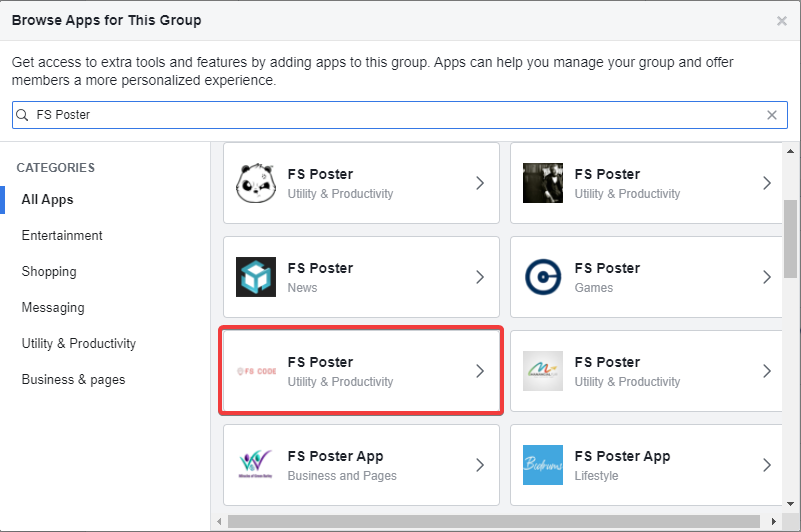This screenshot has height=532, width=801.
Task: Click the Browse Apps for This Group title
Action: pyautogui.click(x=106, y=20)
